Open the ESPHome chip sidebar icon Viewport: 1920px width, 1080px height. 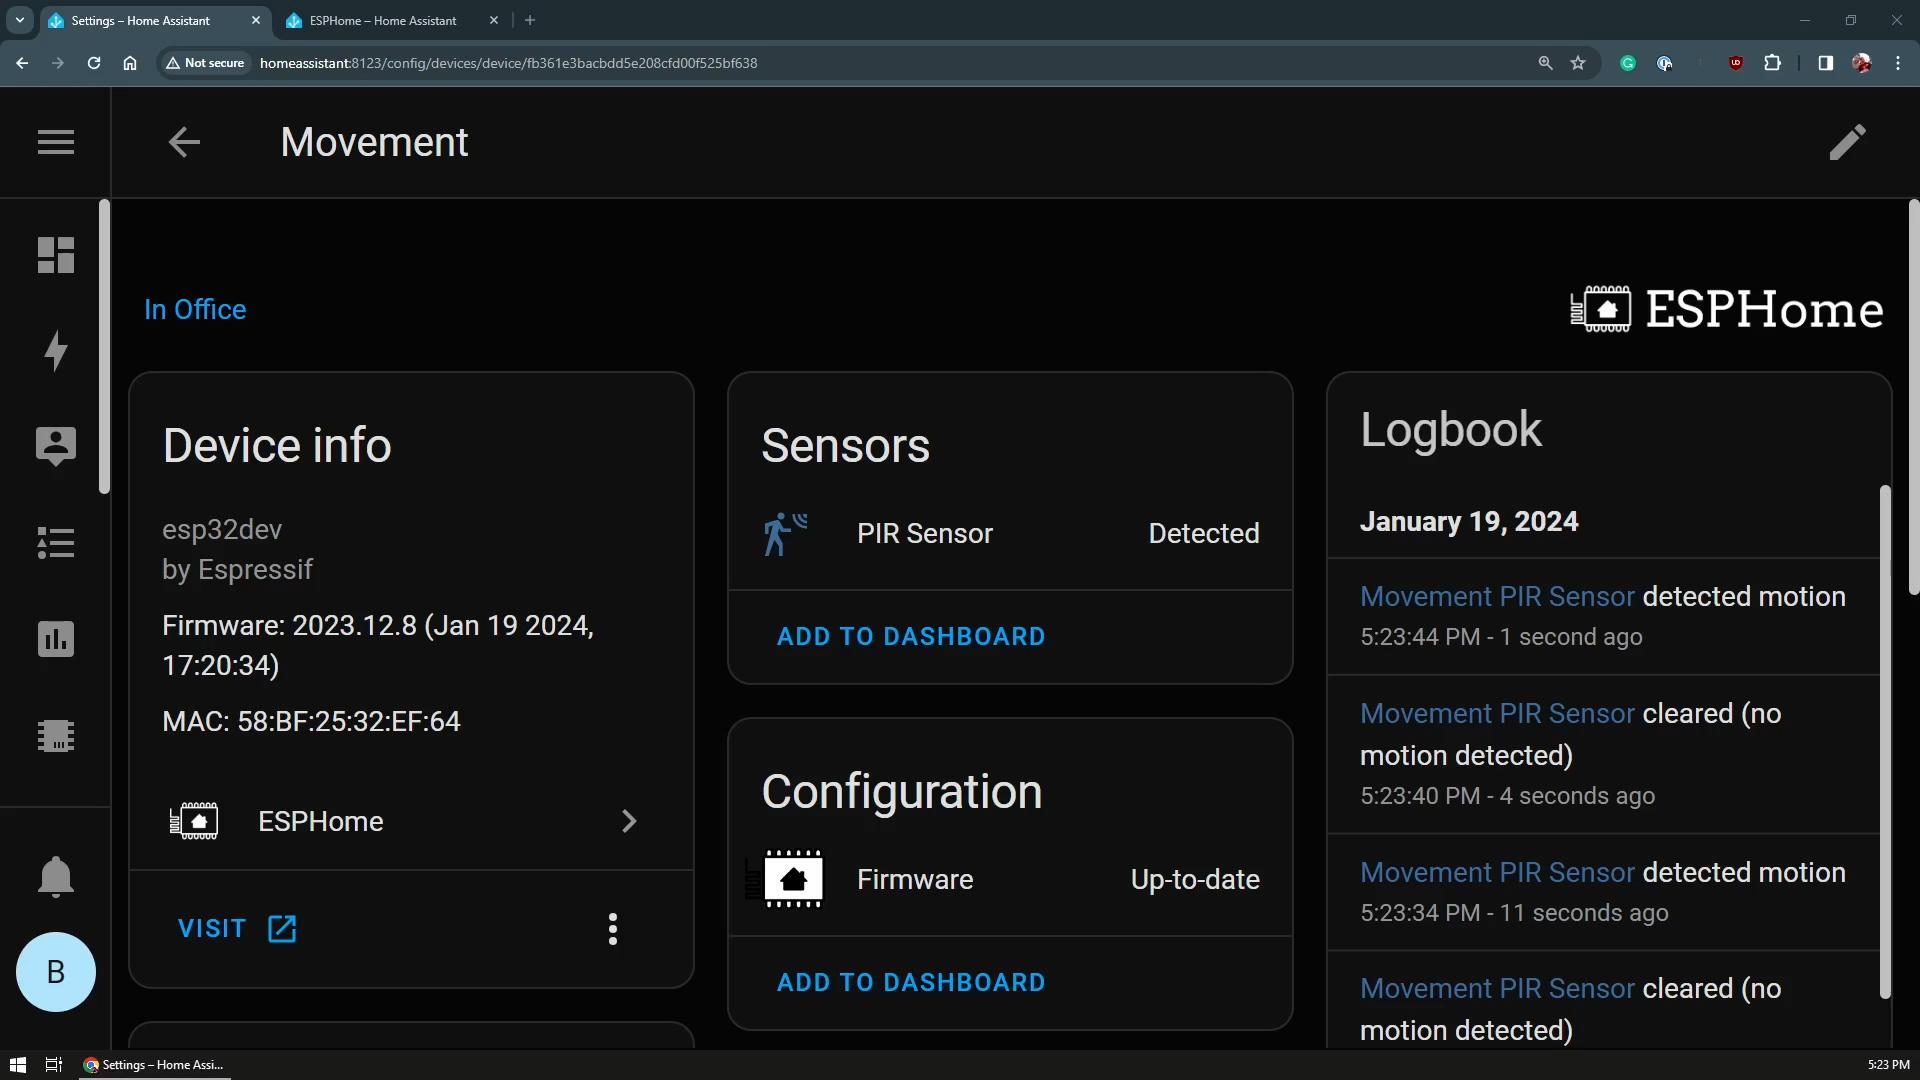(56, 736)
